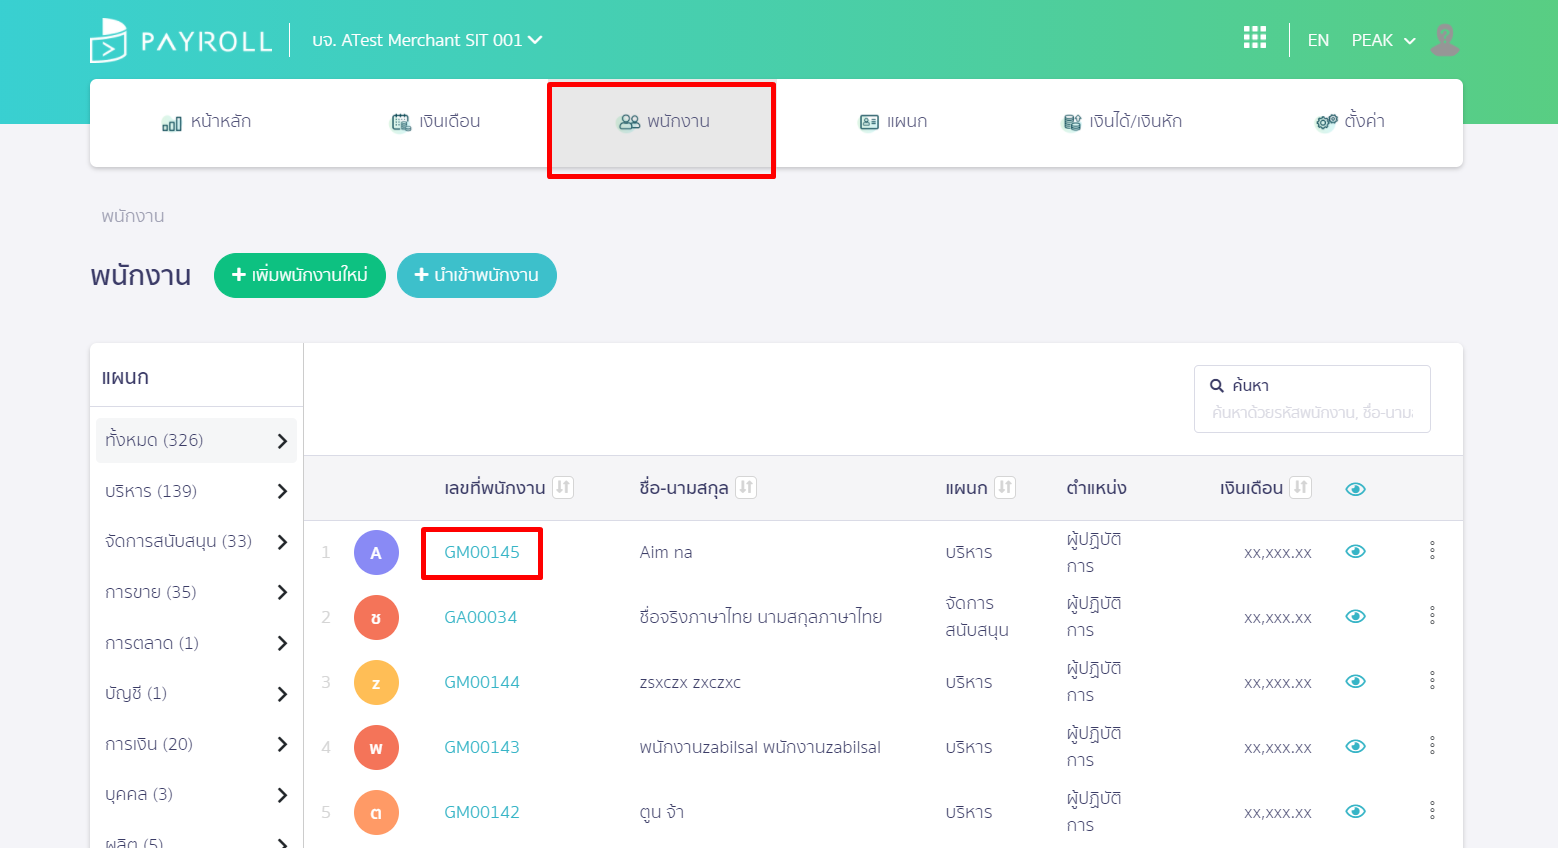Show salary for GM00144 row

click(x=1356, y=681)
